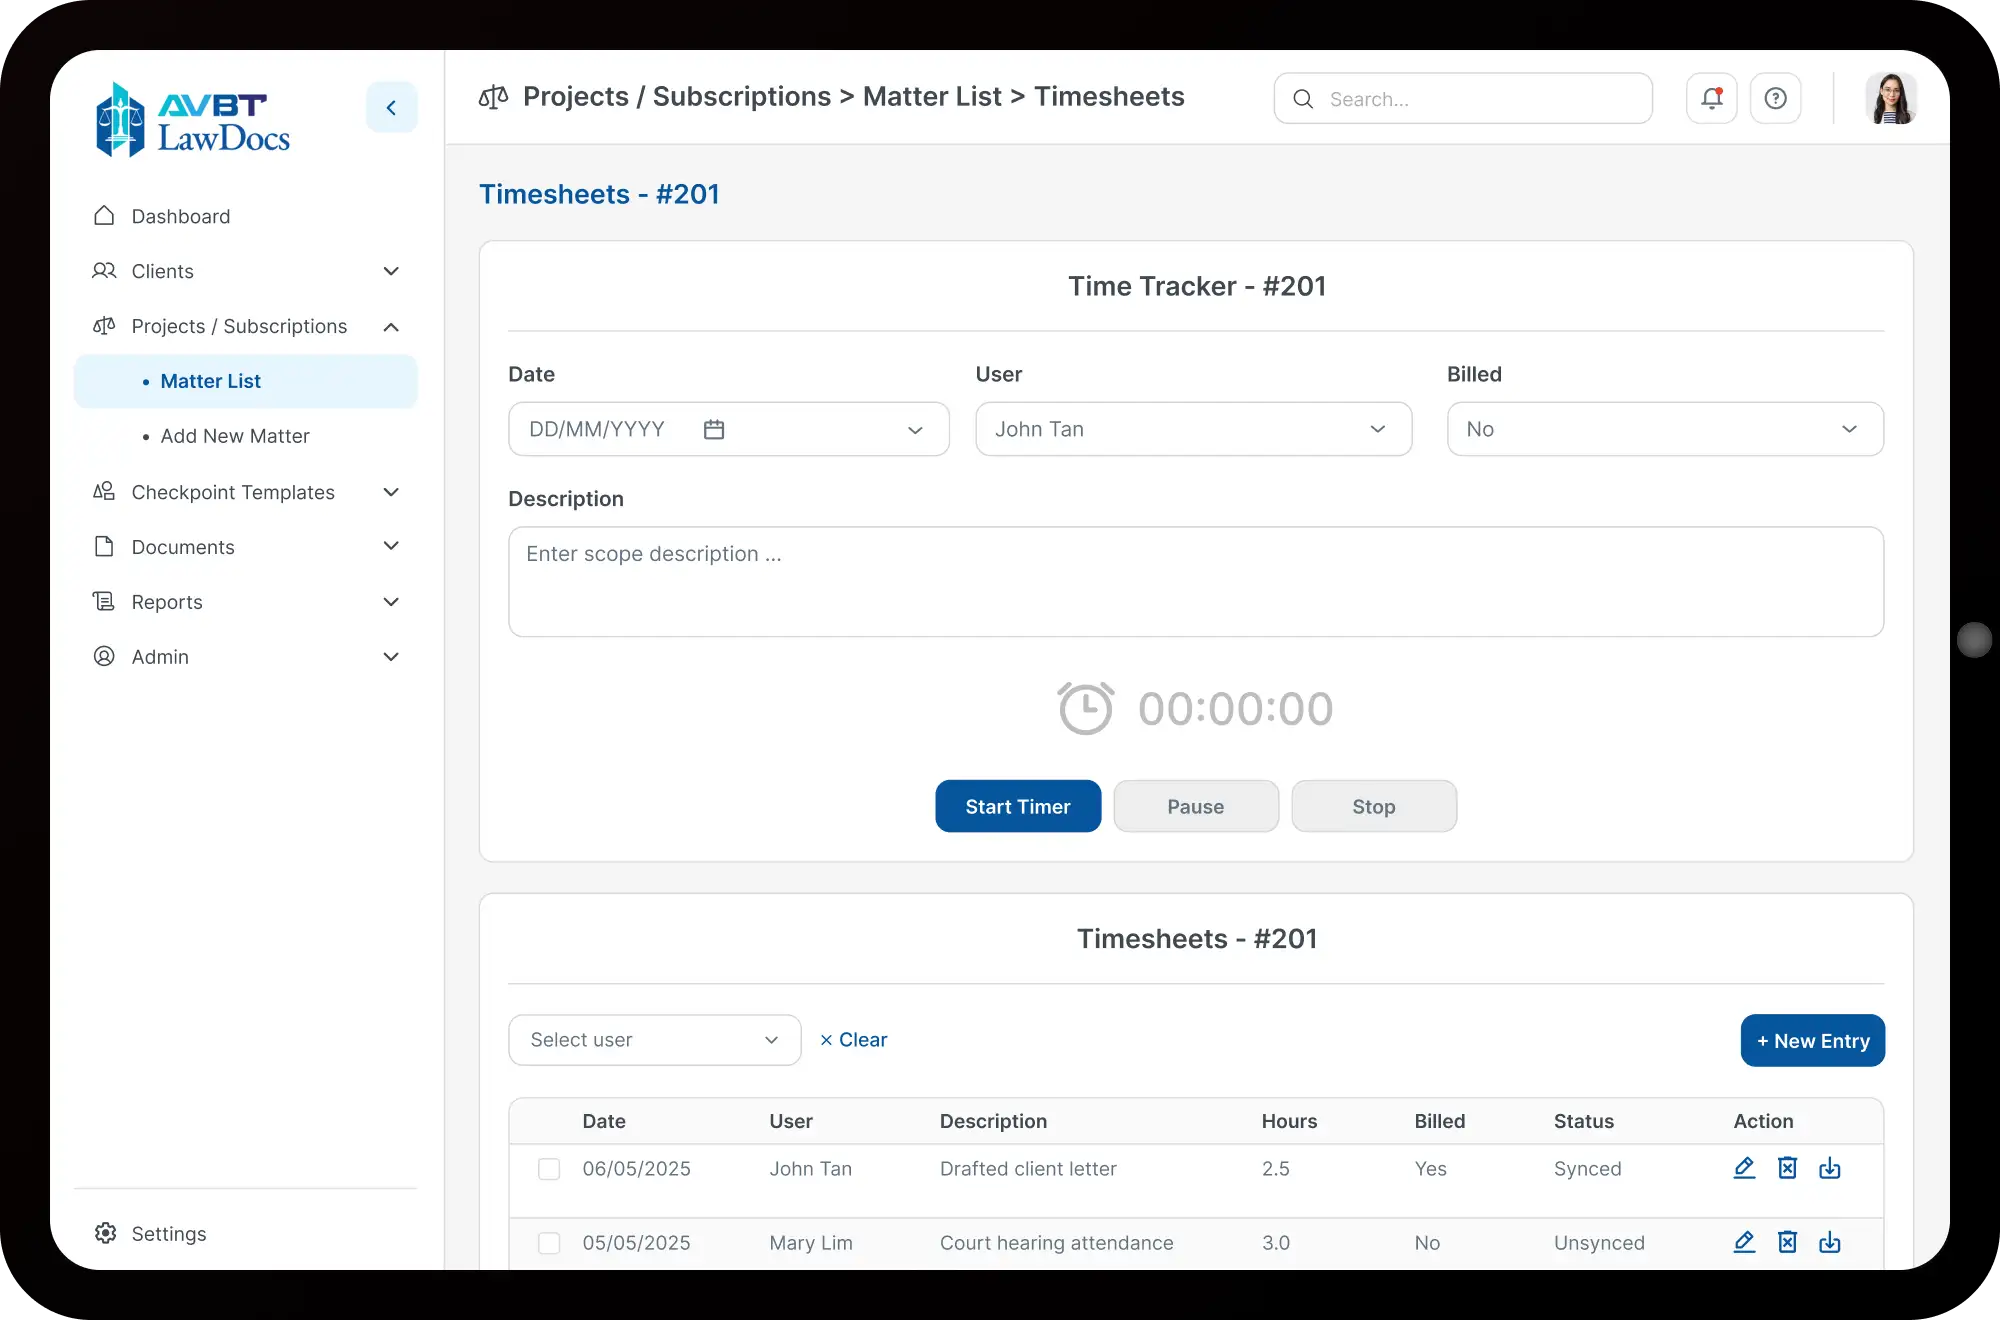Click the calendar icon in Date field

pyautogui.click(x=713, y=429)
